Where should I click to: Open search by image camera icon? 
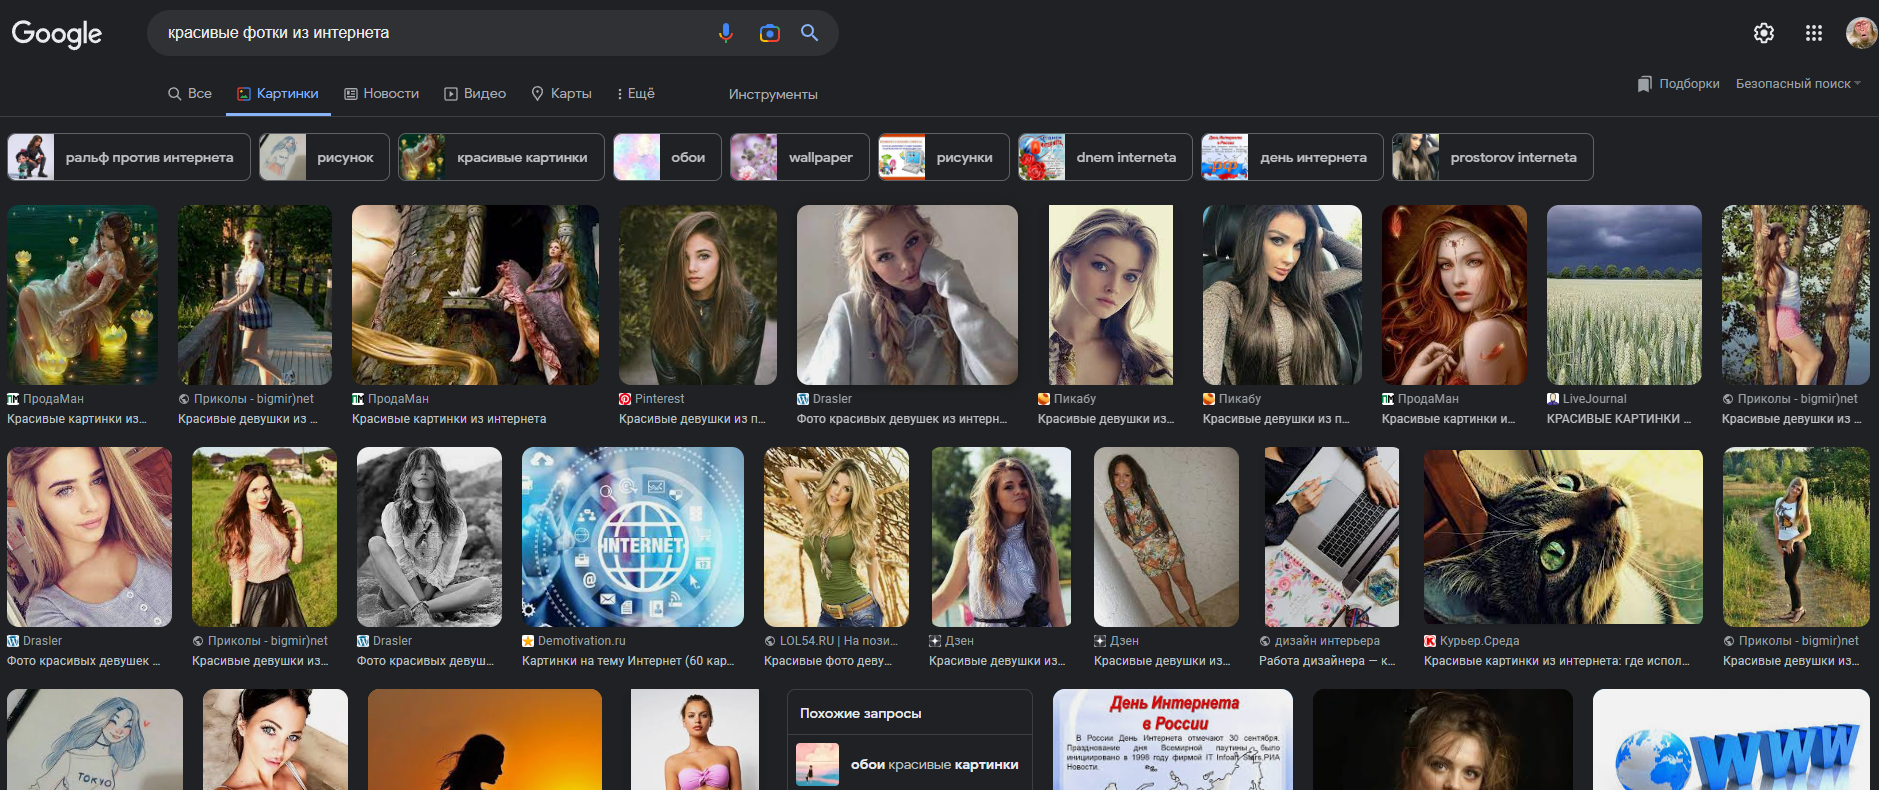(x=769, y=33)
